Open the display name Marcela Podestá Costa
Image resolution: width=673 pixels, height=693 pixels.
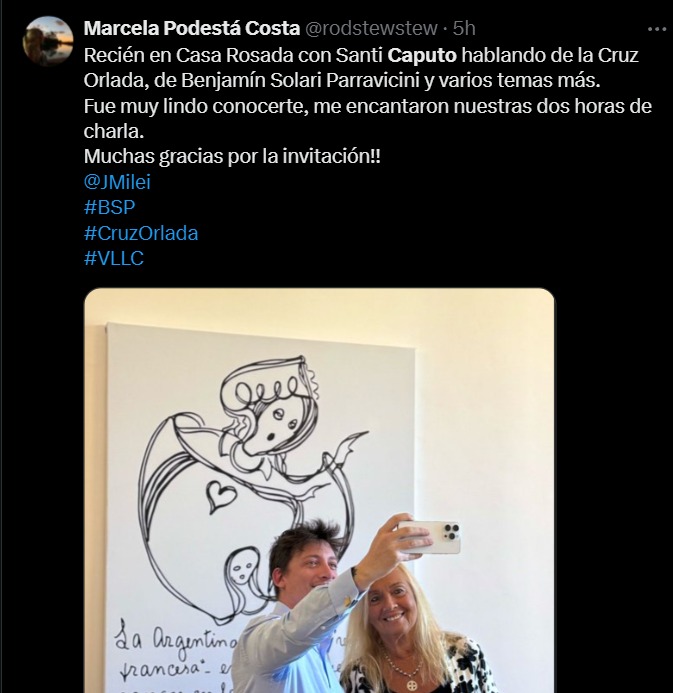point(192,28)
